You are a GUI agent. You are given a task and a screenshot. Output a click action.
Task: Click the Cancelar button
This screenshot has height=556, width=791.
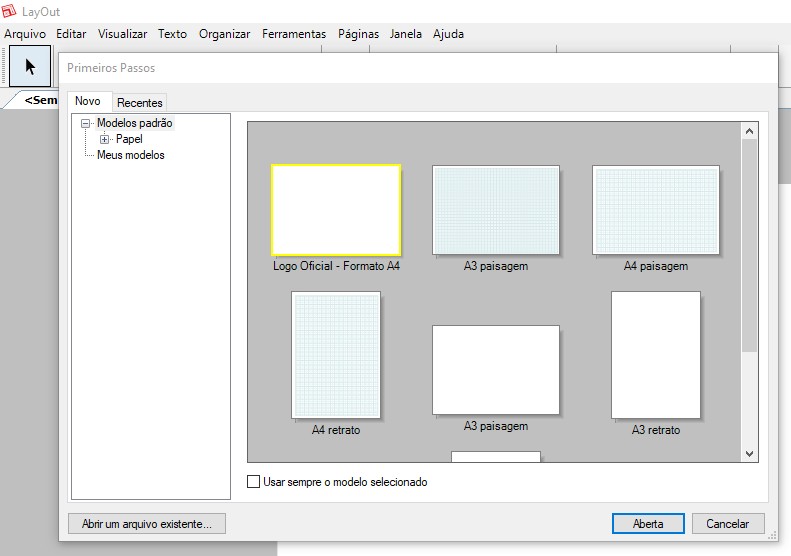click(727, 524)
